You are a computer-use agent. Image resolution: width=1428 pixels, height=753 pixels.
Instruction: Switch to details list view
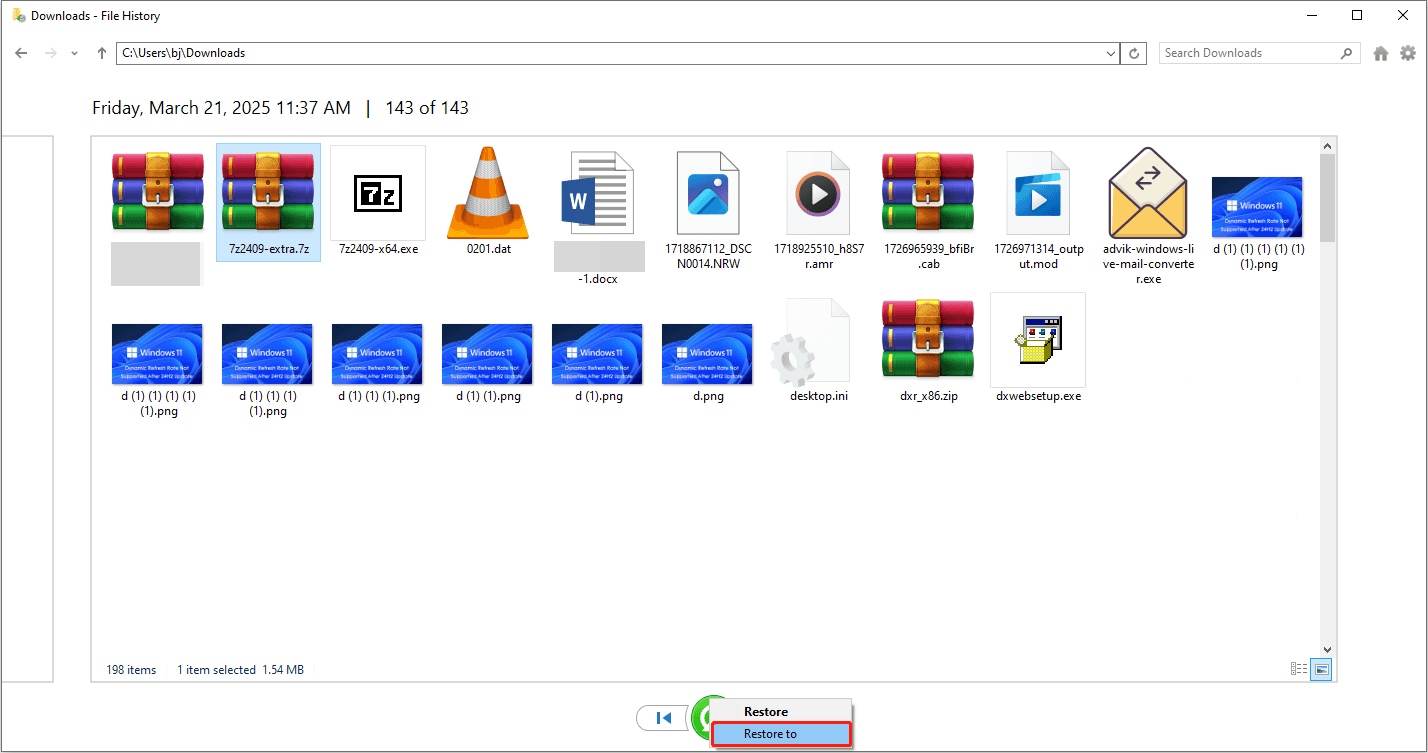coord(1299,669)
